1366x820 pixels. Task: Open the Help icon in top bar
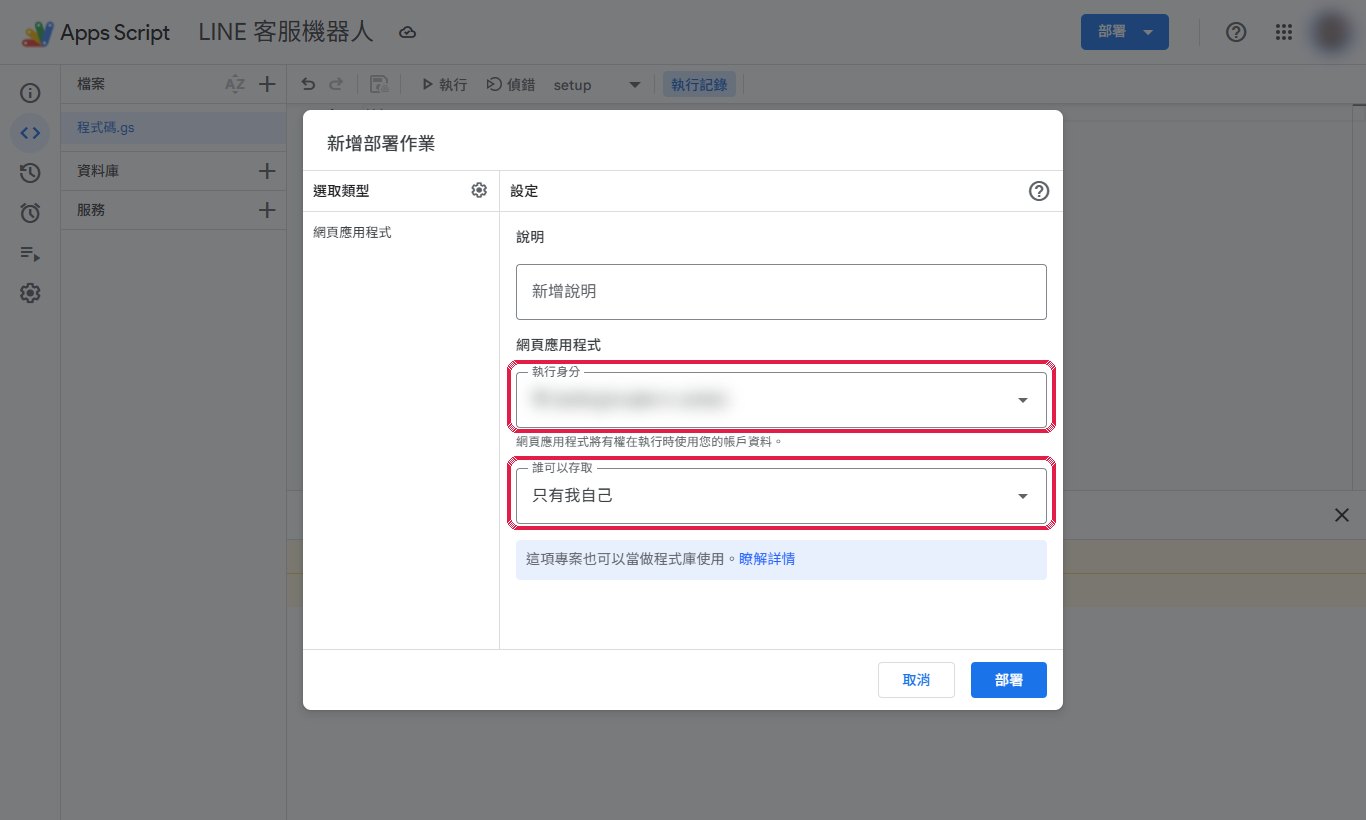click(1236, 32)
